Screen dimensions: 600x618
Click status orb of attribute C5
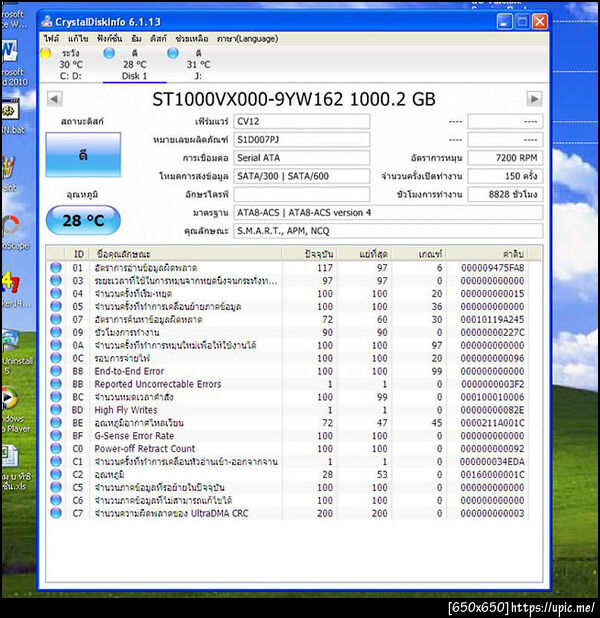[56, 487]
